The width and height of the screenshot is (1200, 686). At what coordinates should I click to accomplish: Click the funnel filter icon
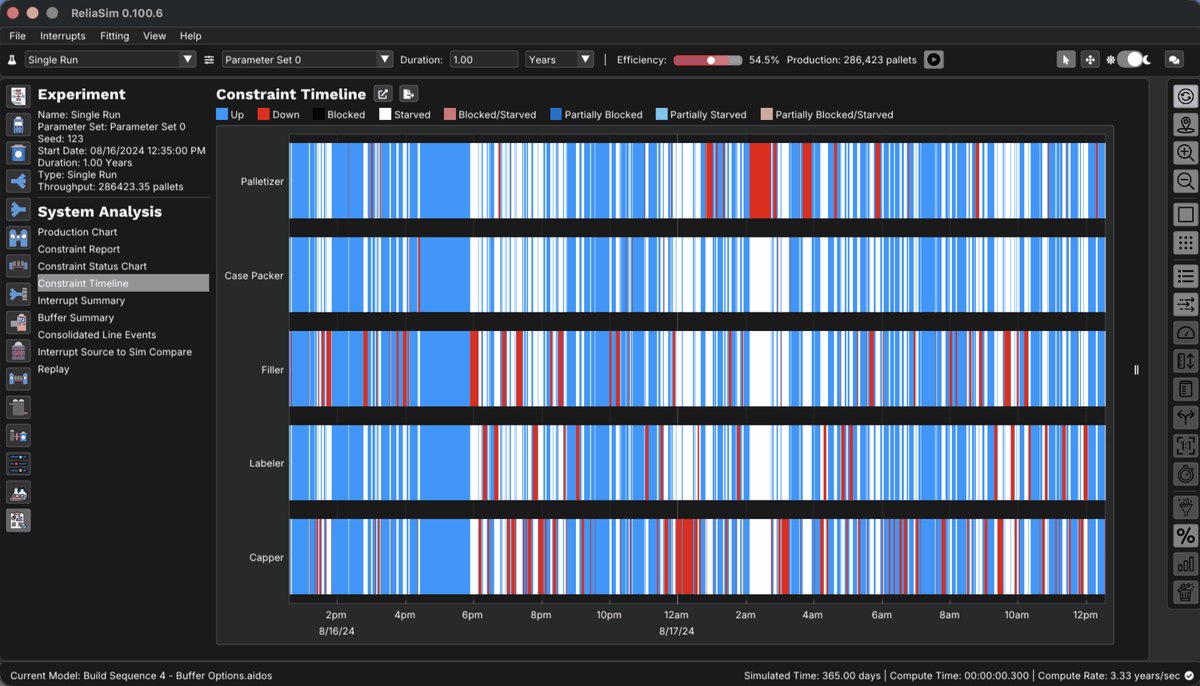tap(1185, 508)
